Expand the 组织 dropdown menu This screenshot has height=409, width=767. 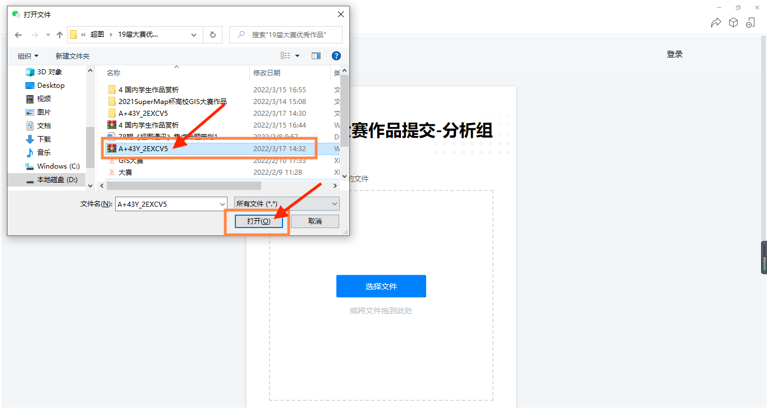click(x=28, y=56)
